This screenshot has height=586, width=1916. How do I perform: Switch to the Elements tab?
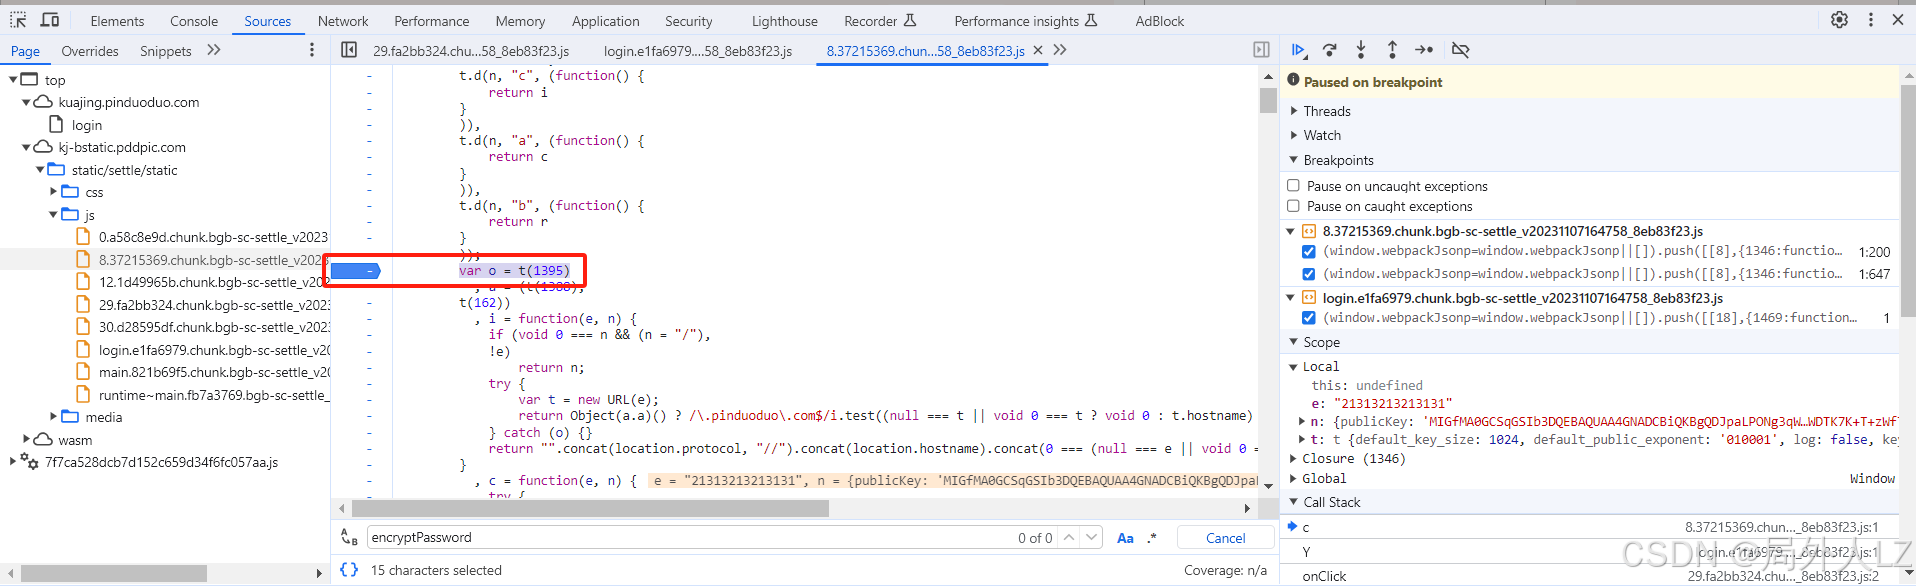coord(117,21)
